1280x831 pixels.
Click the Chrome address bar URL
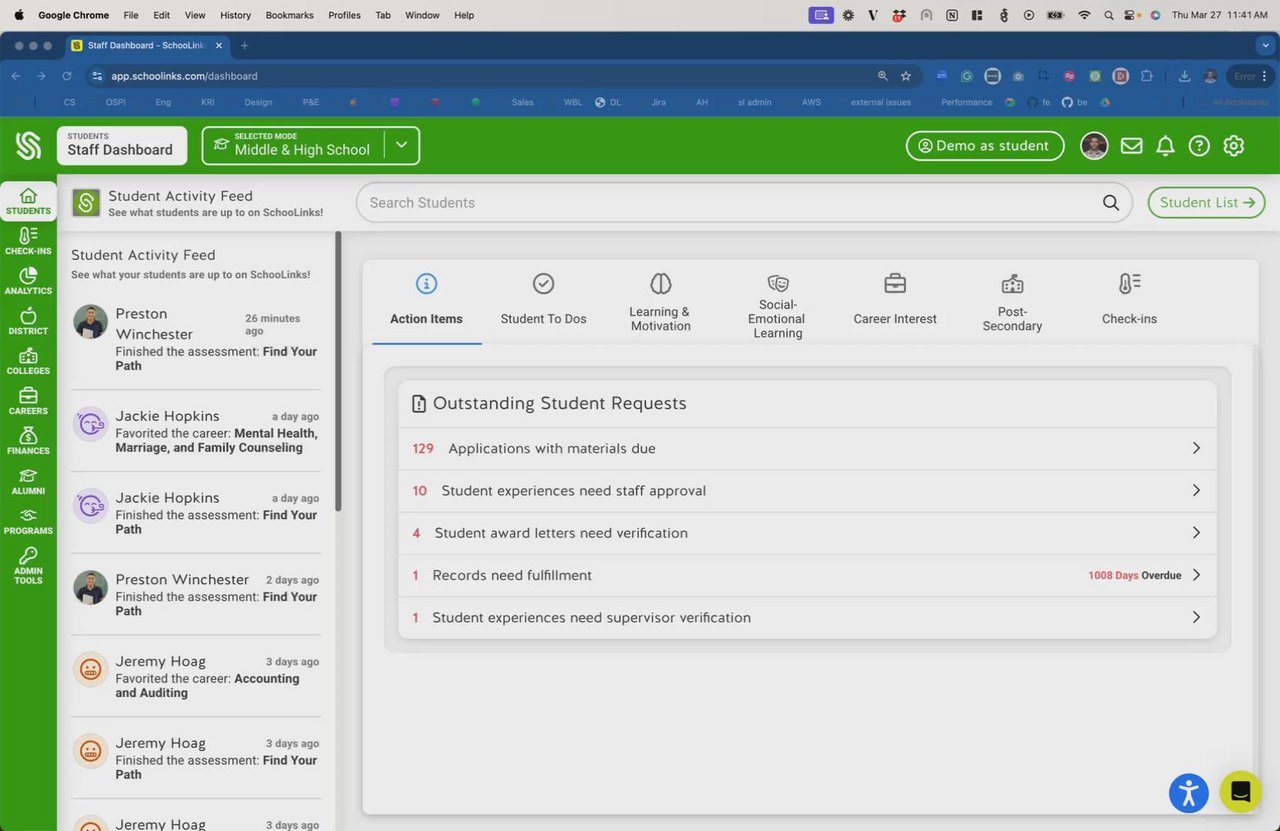184,76
